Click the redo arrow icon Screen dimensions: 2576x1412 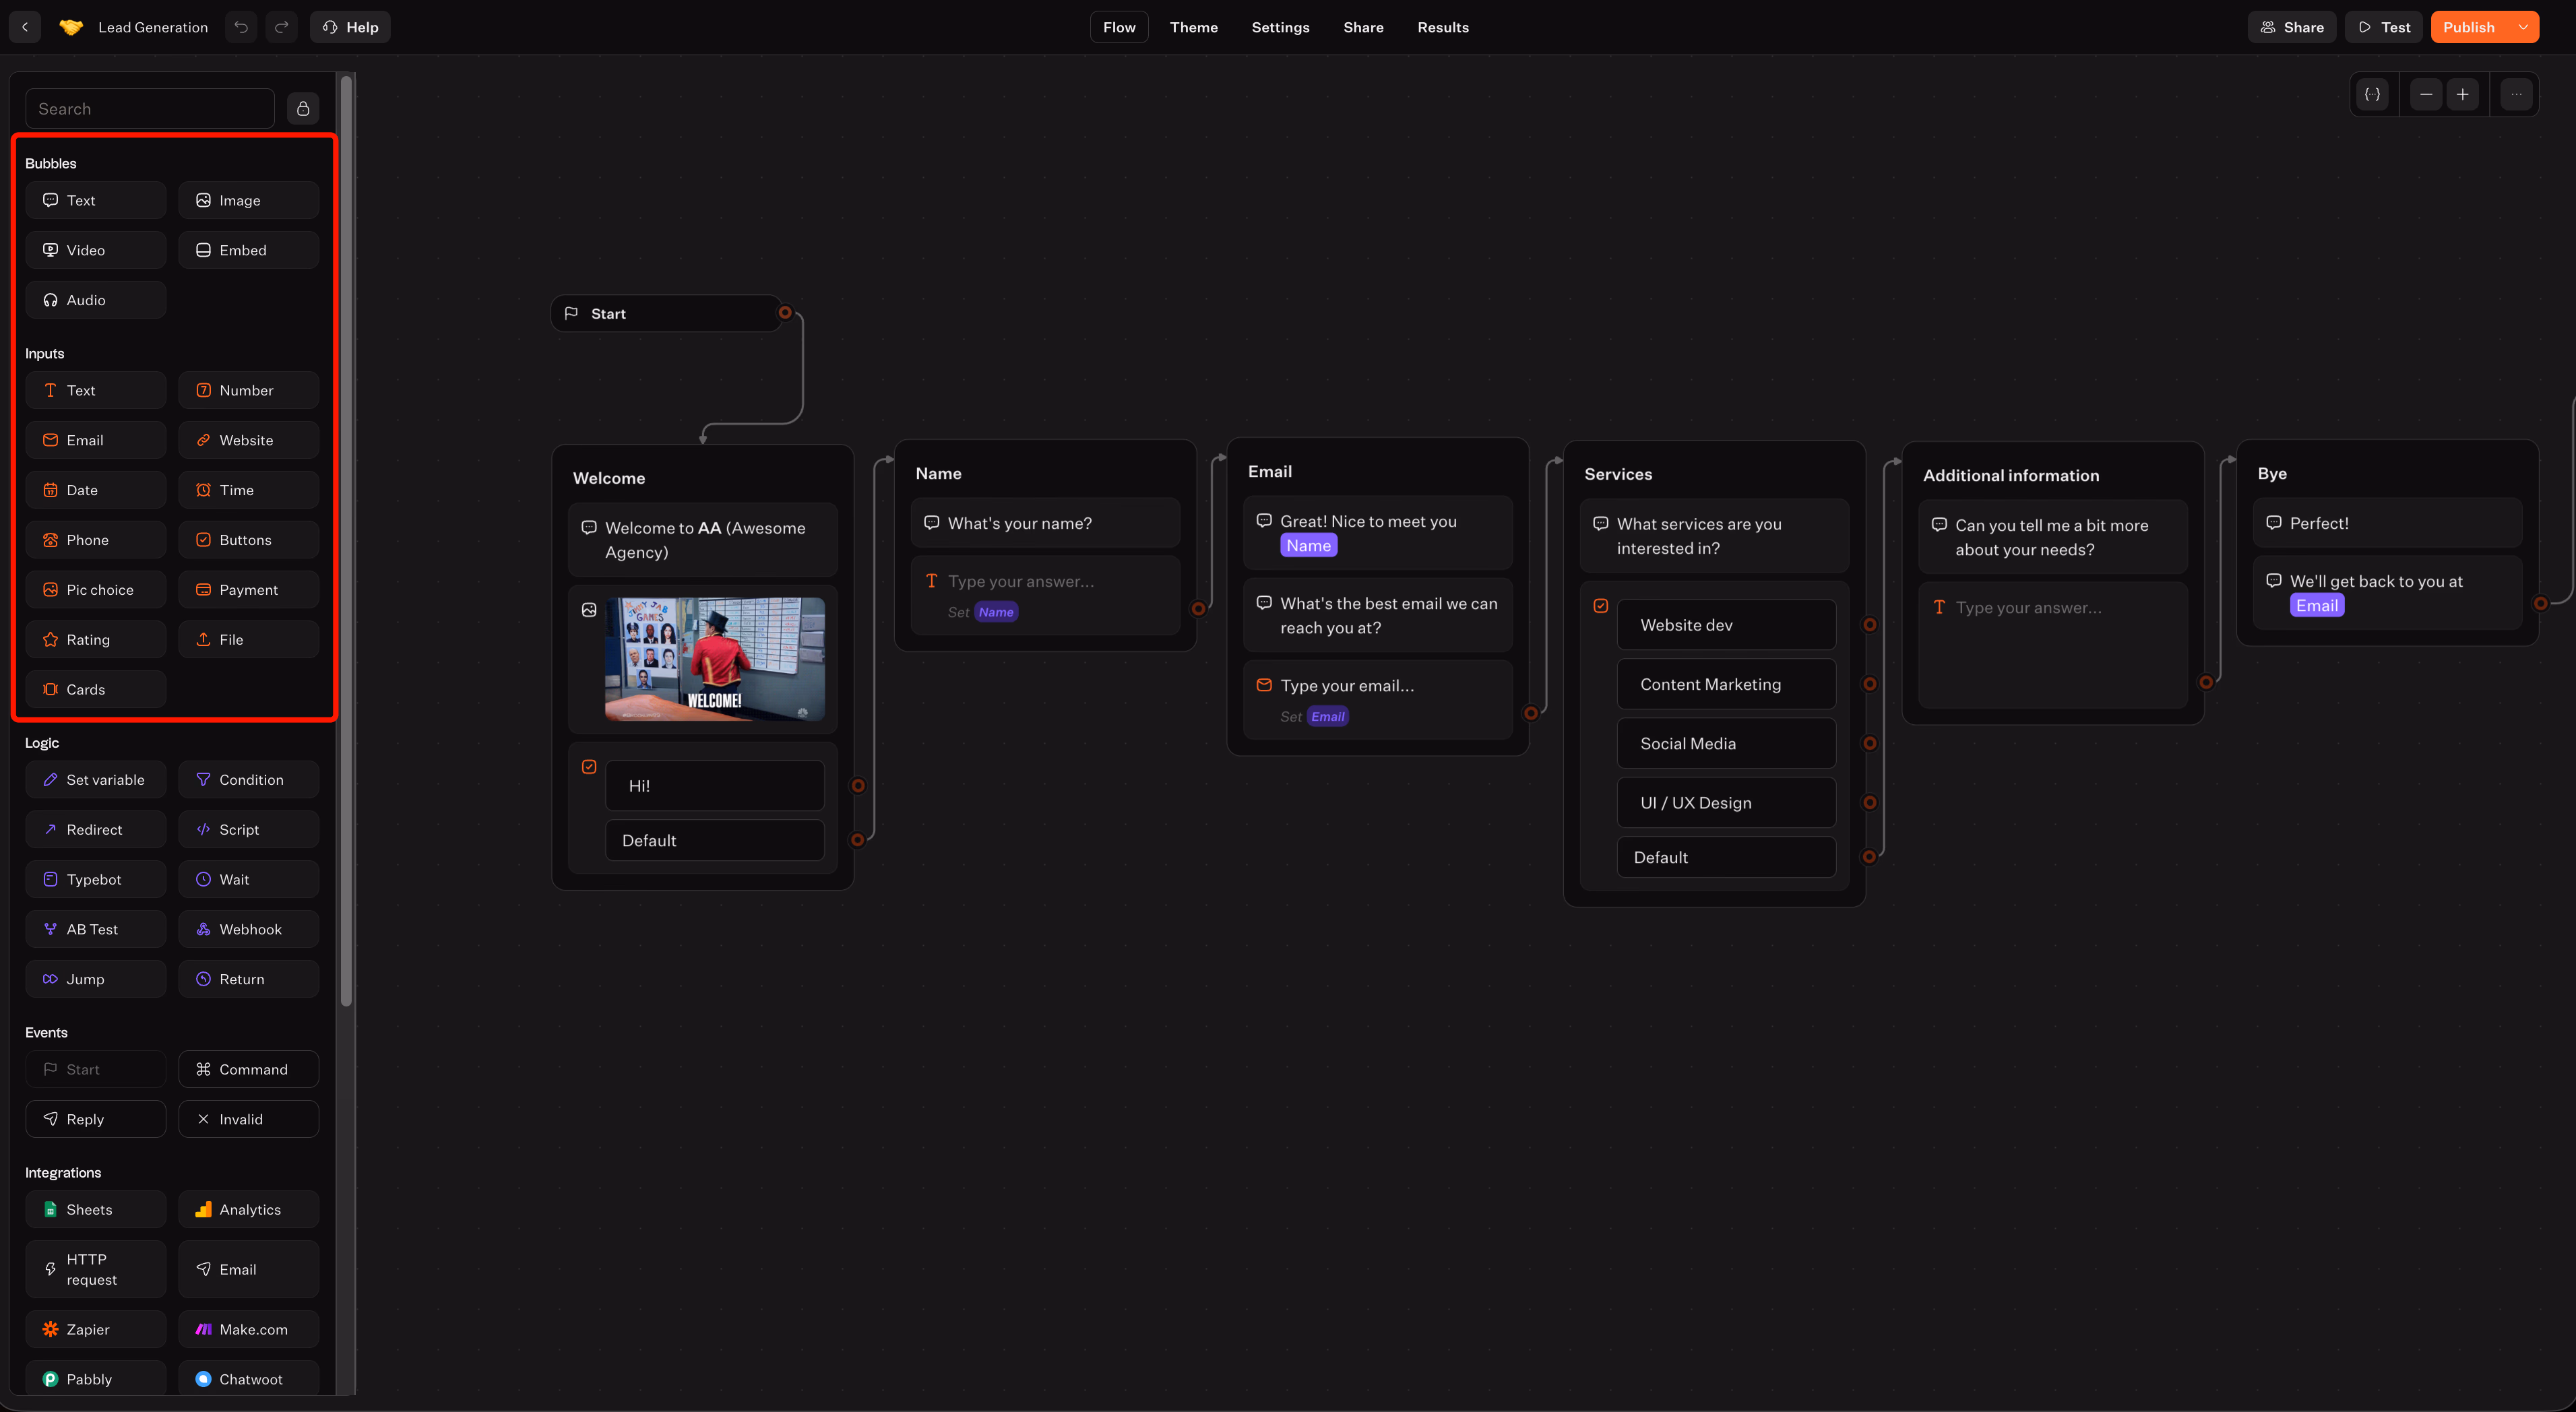click(x=282, y=27)
